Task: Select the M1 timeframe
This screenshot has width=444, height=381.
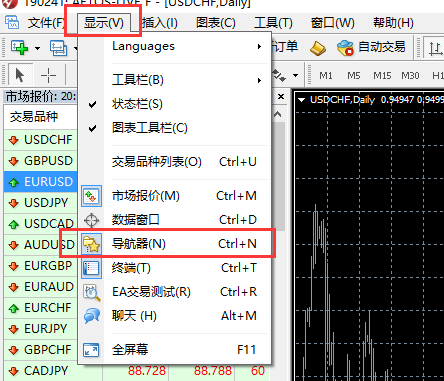Action: coord(326,76)
